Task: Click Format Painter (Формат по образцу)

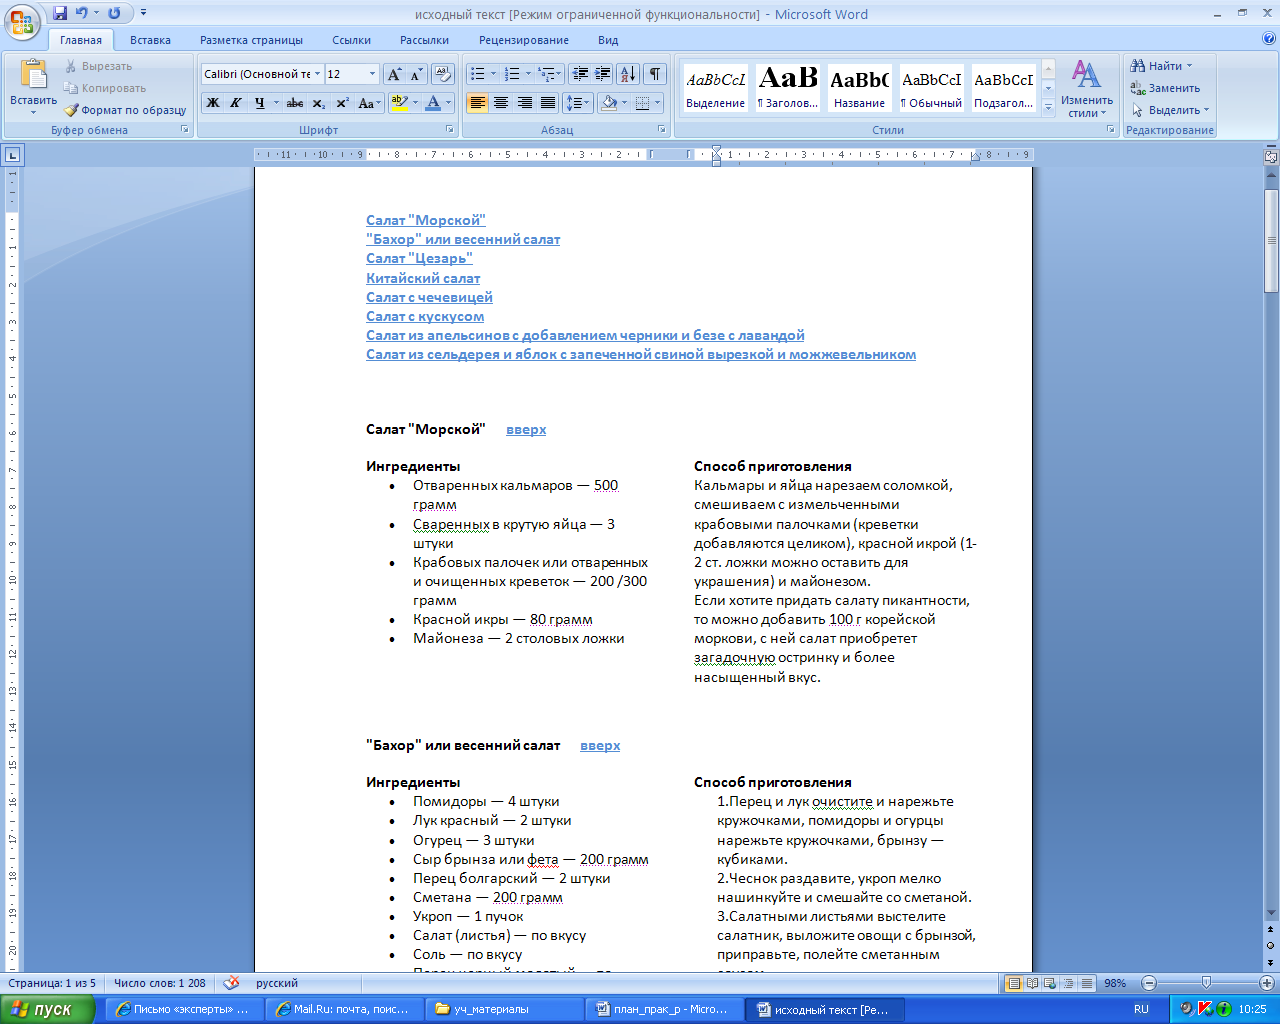Action: tap(126, 110)
